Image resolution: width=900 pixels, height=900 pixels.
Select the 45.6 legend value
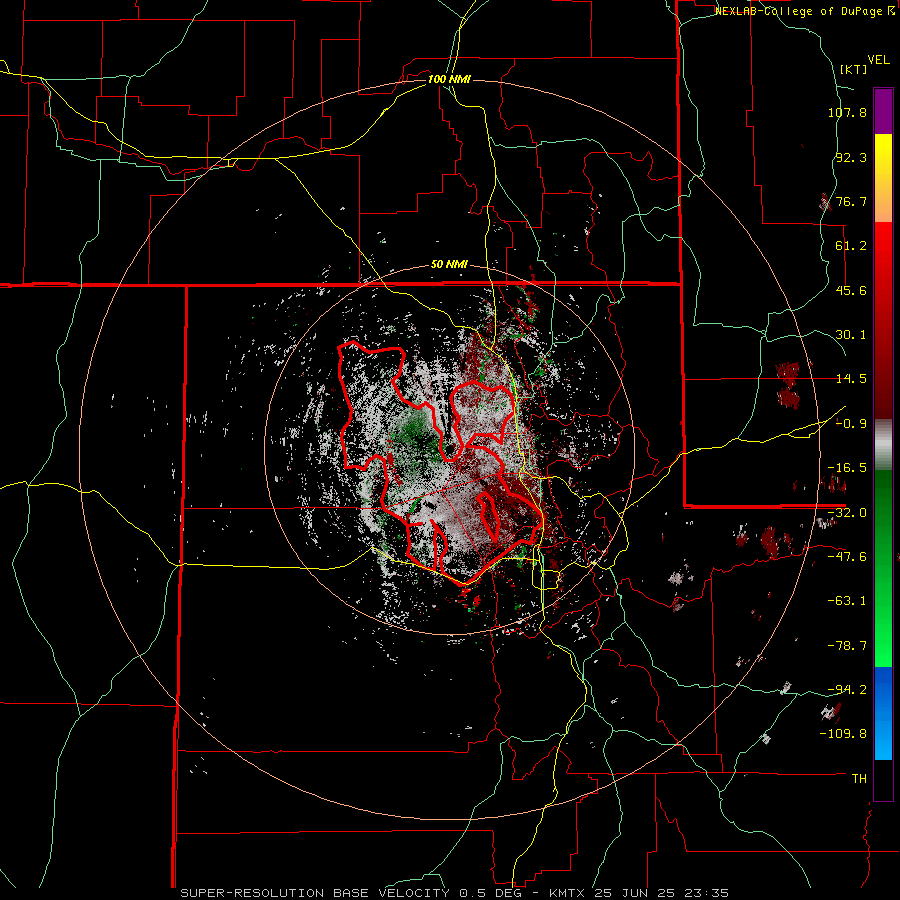851,290
